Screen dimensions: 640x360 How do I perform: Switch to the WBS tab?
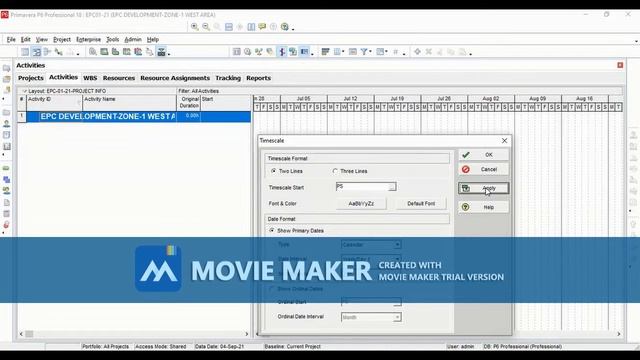[90, 78]
